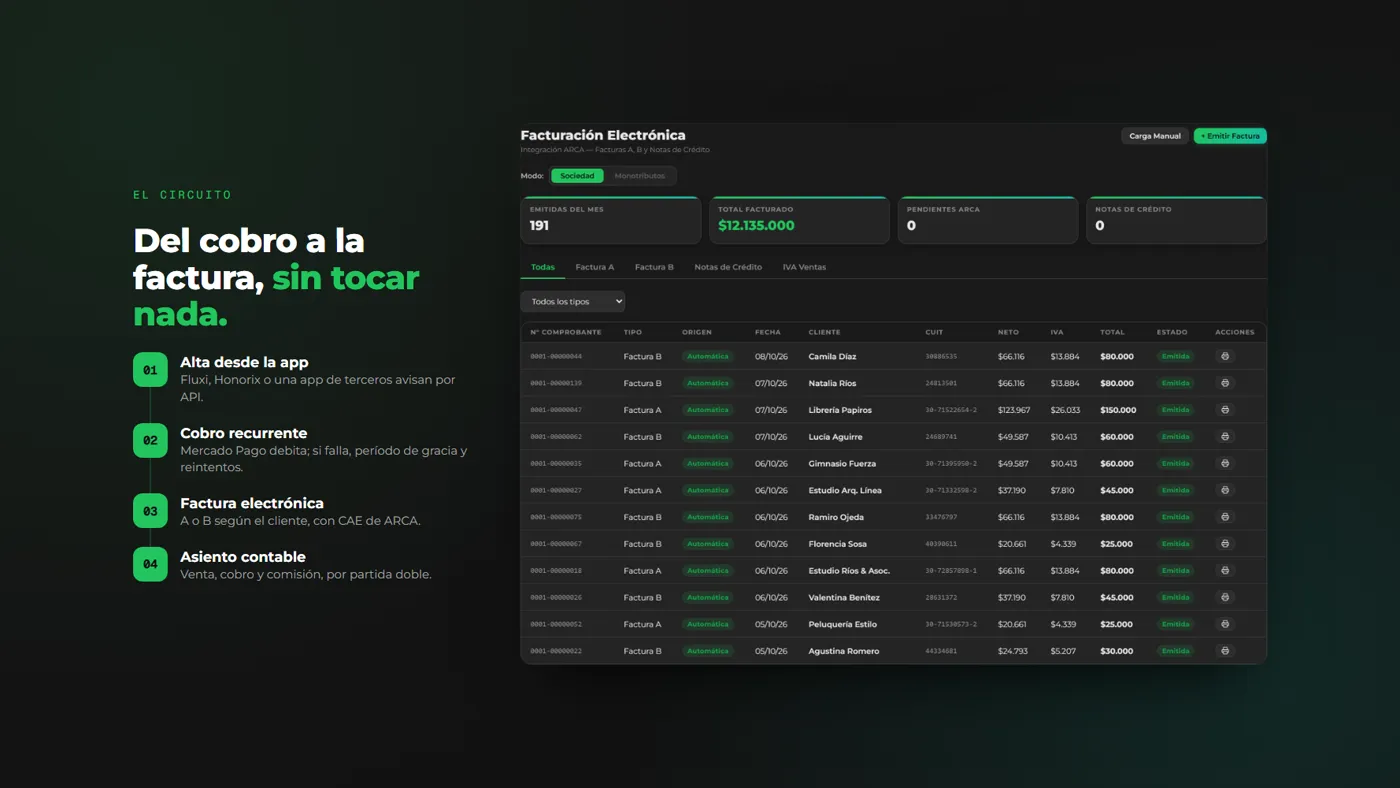Print Lucía Aguirre's invoice

tap(1225, 437)
